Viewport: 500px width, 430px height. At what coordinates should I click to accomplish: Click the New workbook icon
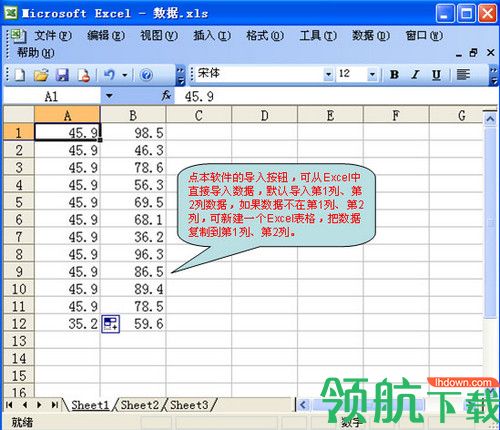20,75
